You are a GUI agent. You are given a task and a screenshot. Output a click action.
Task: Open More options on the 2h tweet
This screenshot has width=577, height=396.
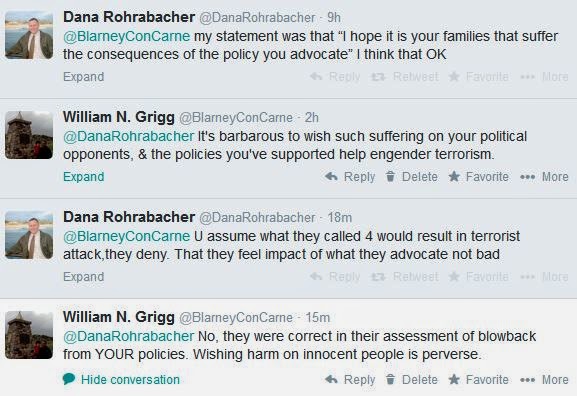tap(544, 177)
